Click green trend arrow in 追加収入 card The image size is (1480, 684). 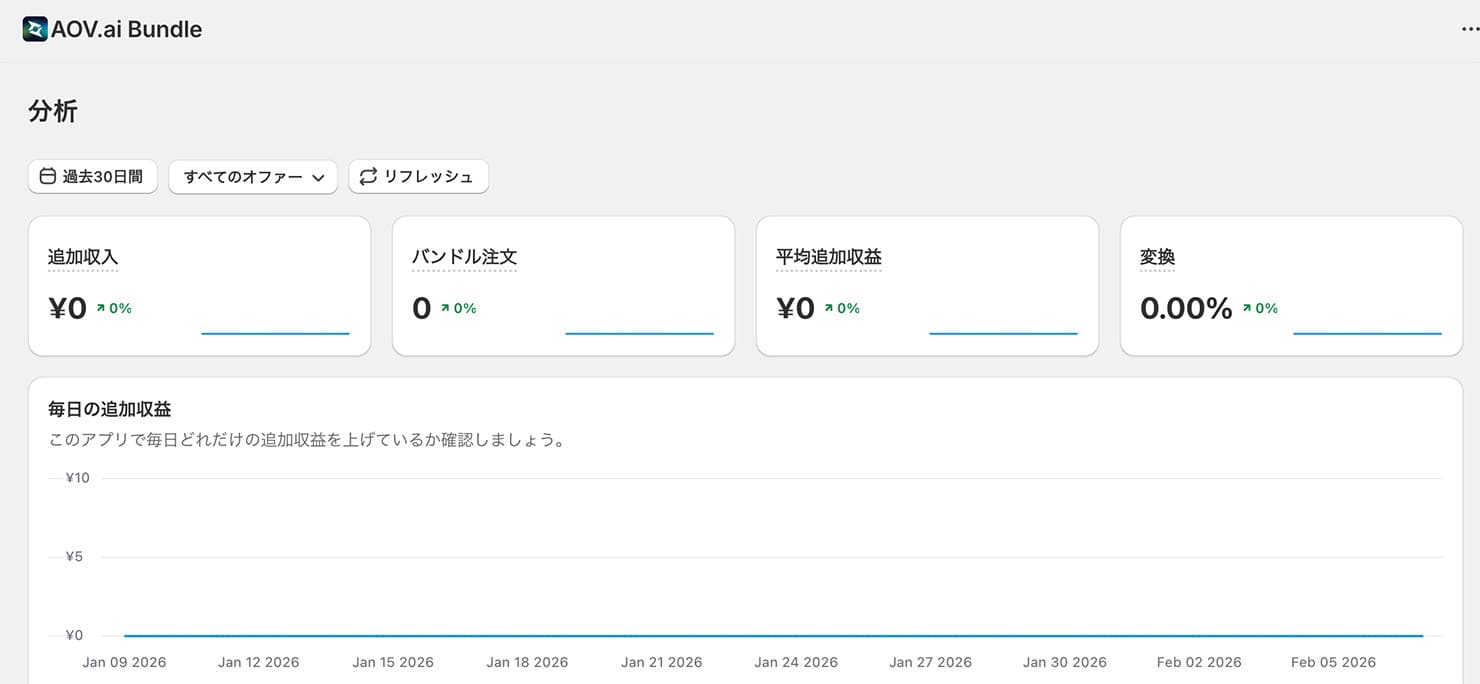coord(101,309)
